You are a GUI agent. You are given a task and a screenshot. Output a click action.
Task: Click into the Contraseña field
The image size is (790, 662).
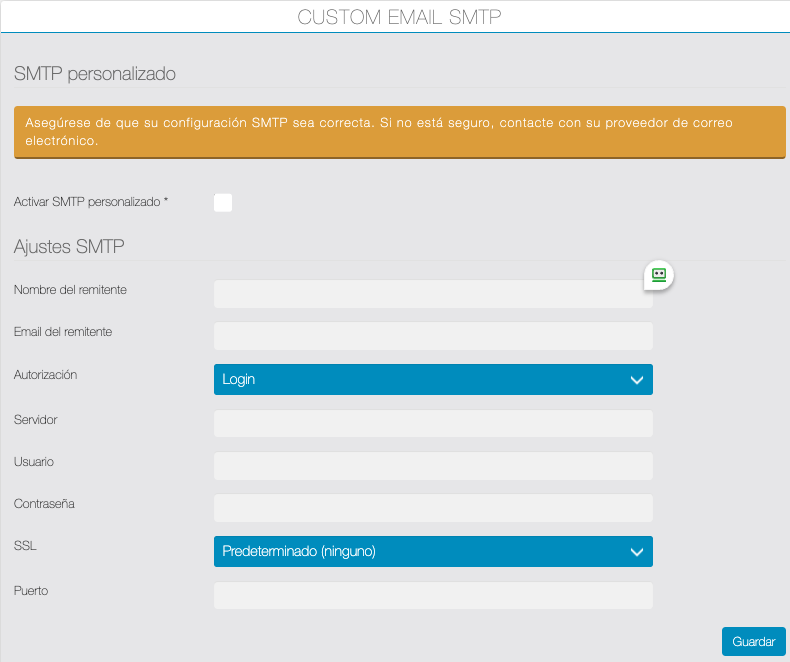click(x=433, y=508)
